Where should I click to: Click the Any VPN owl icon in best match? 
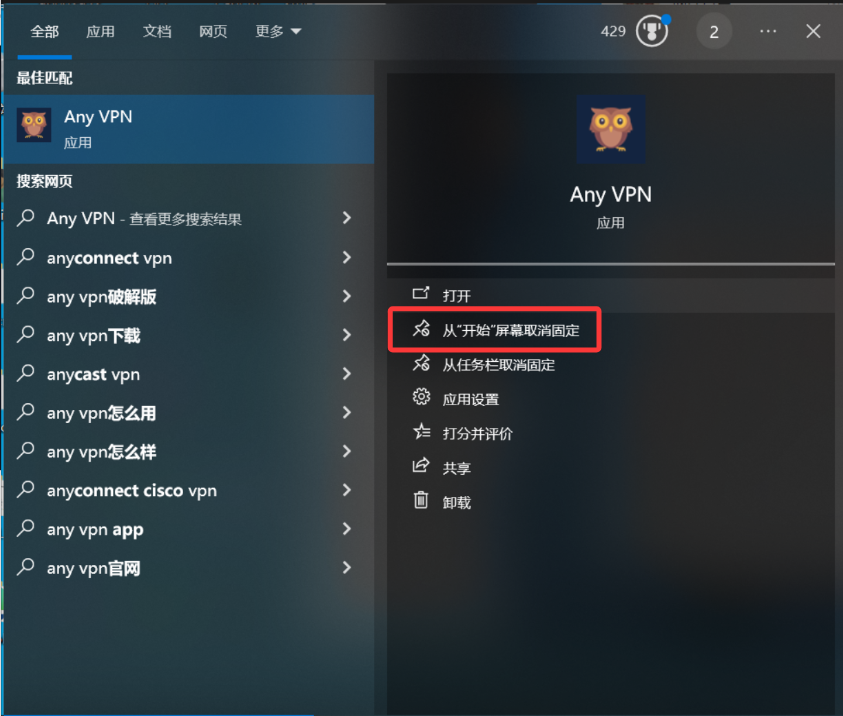pos(34,124)
